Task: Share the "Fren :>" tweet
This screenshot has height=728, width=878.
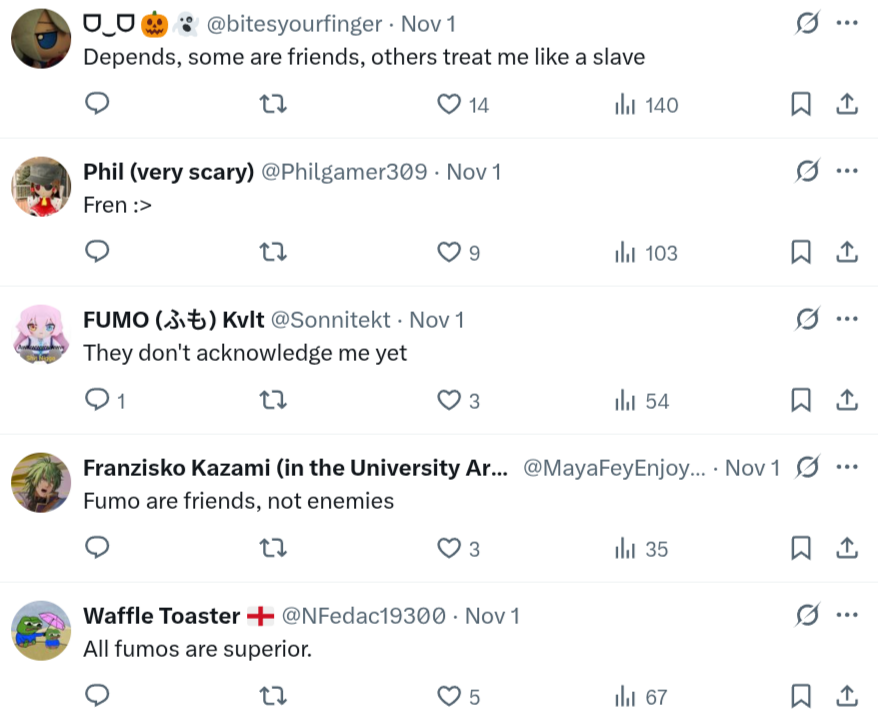Action: coord(847,252)
